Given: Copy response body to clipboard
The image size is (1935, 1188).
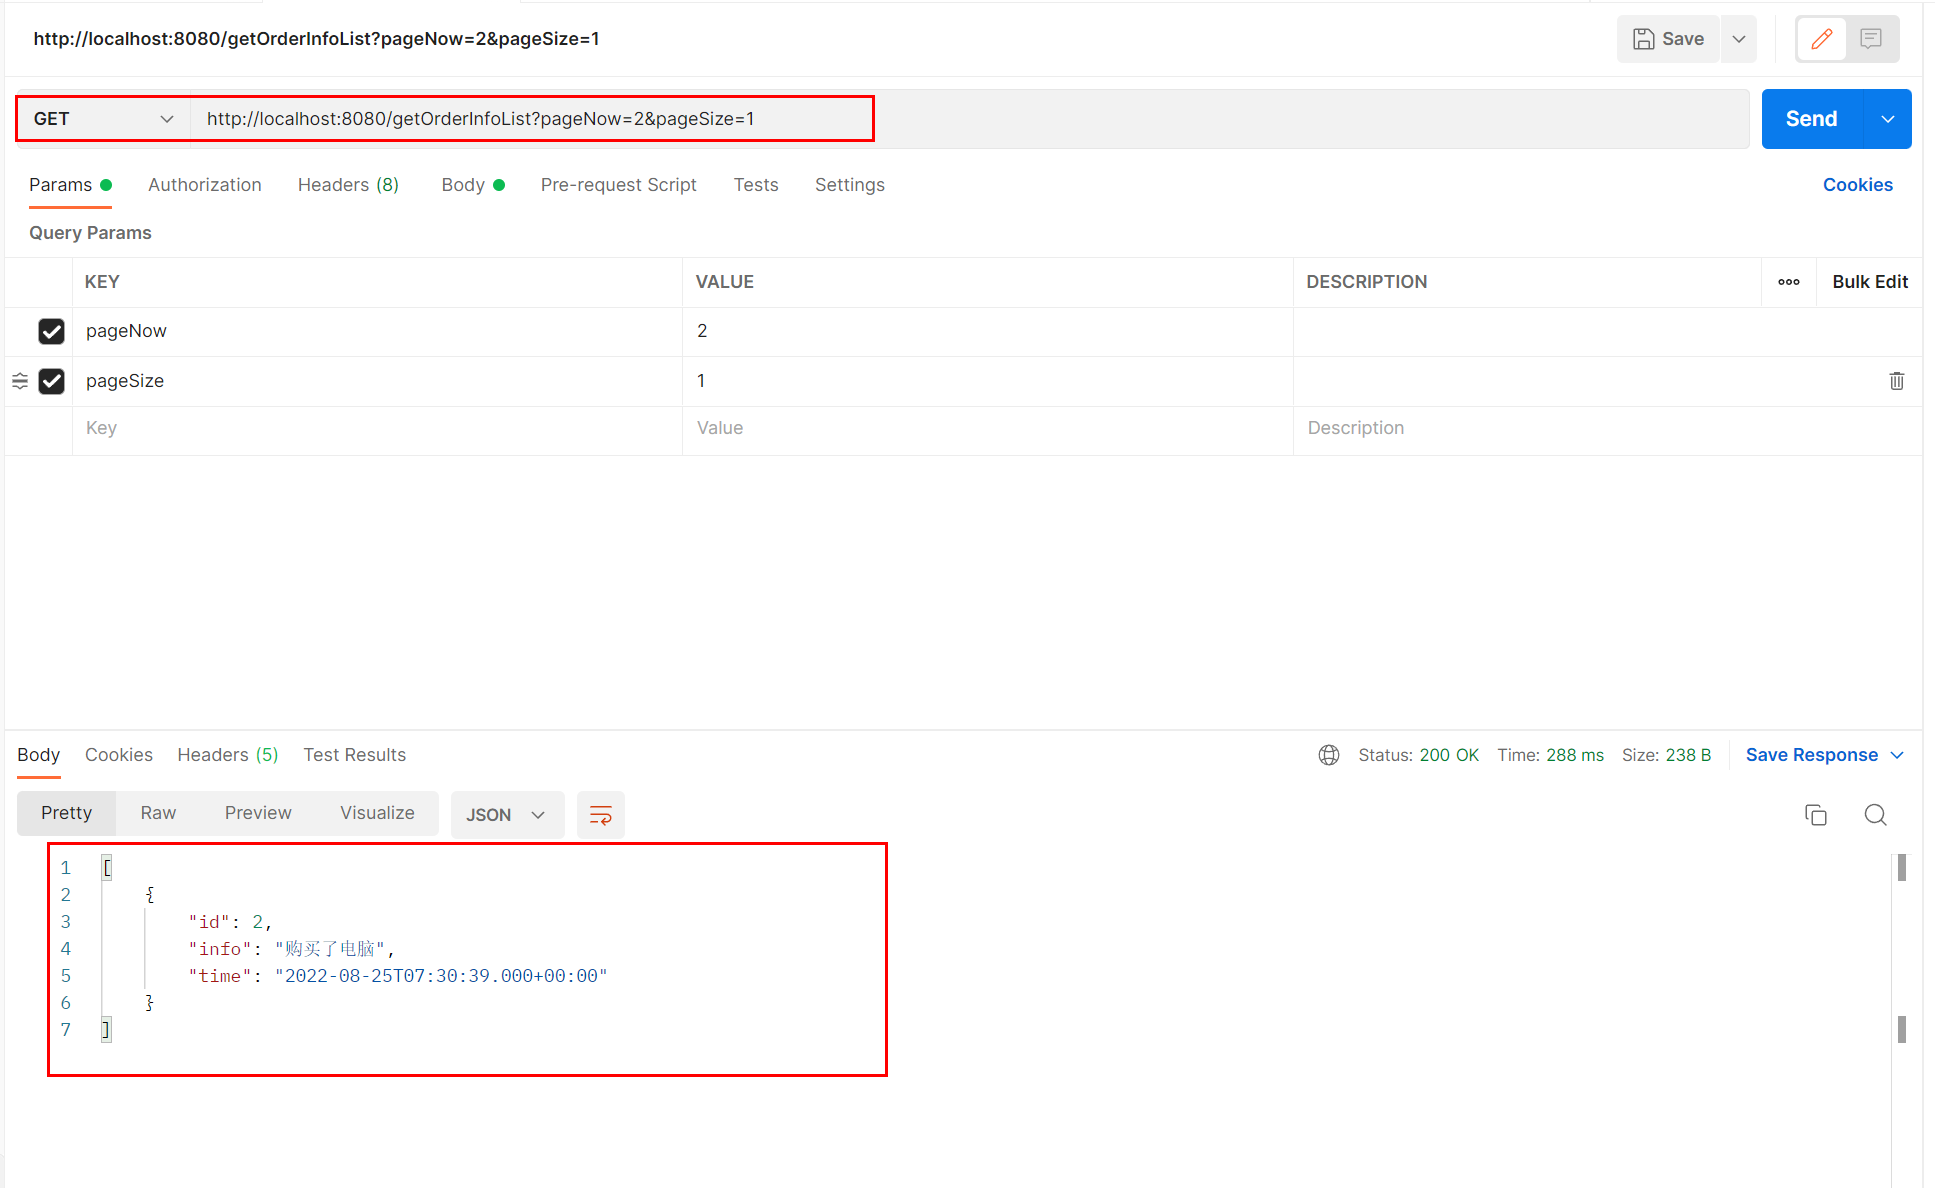Looking at the screenshot, I should 1816,815.
